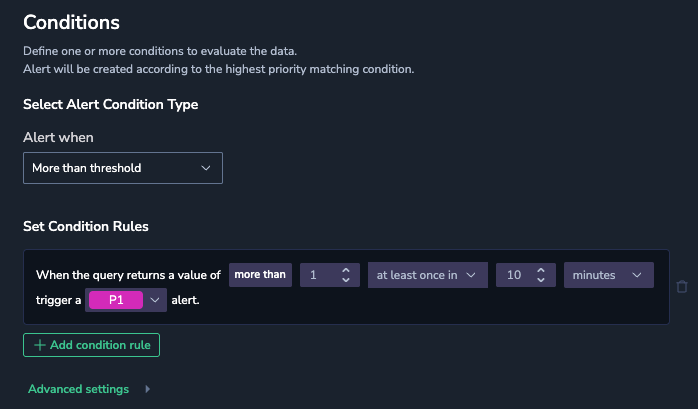Delete the condition rule with trash icon
The height and width of the screenshot is (409, 698).
click(x=682, y=287)
